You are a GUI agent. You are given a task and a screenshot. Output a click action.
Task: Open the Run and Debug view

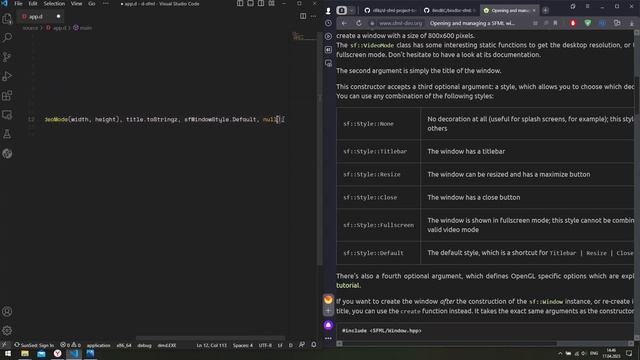(7, 76)
